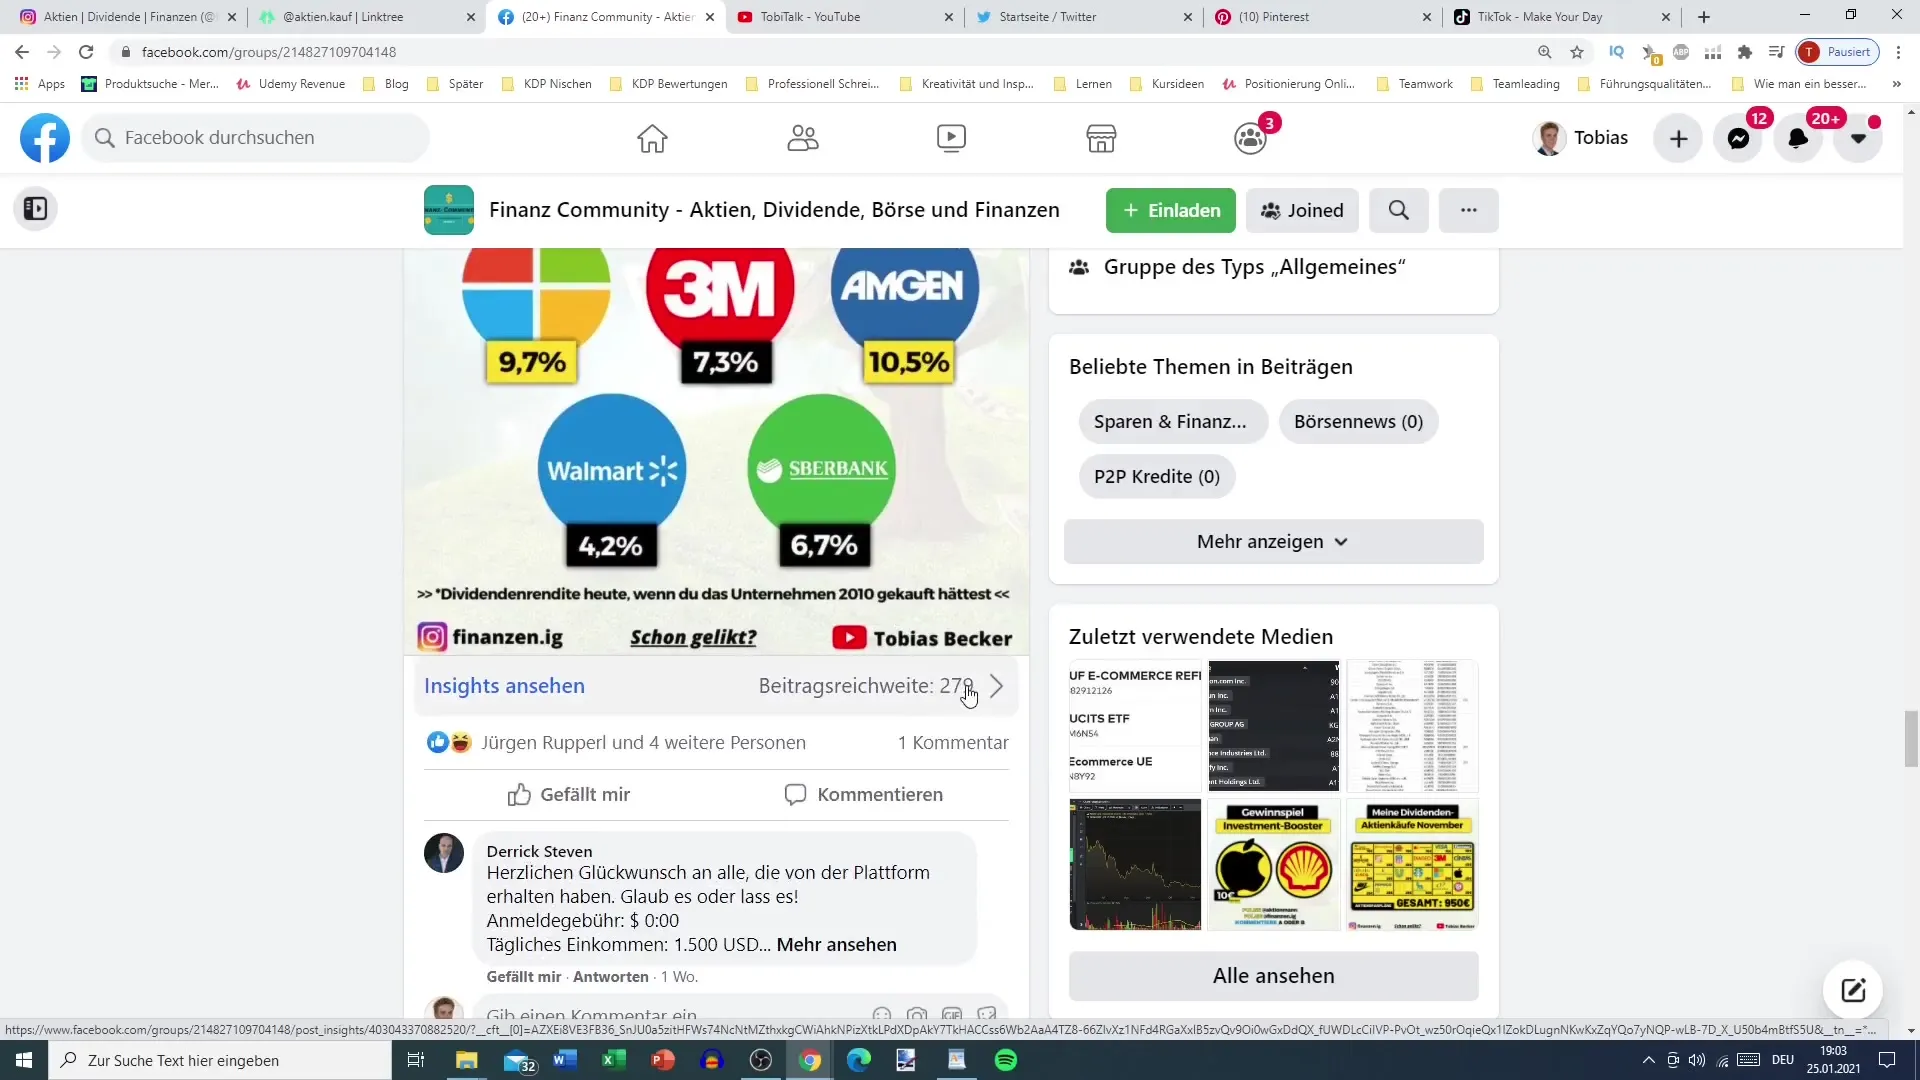Select the Börsennews (0) topic chip

pyautogui.click(x=1358, y=421)
